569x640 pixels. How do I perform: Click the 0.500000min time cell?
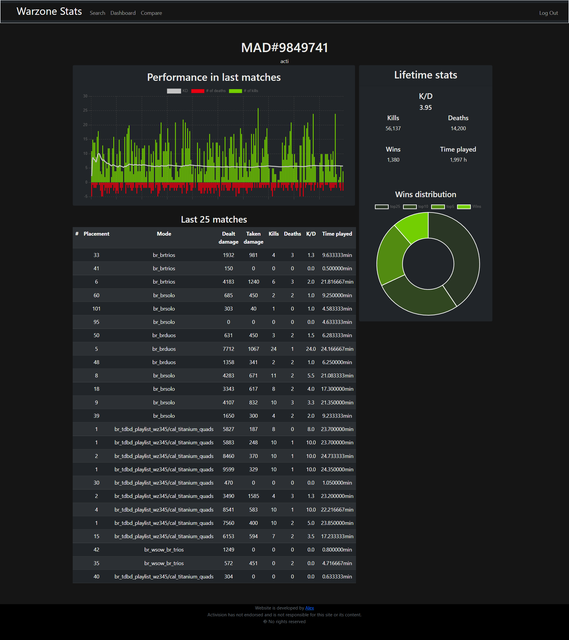coord(337,269)
